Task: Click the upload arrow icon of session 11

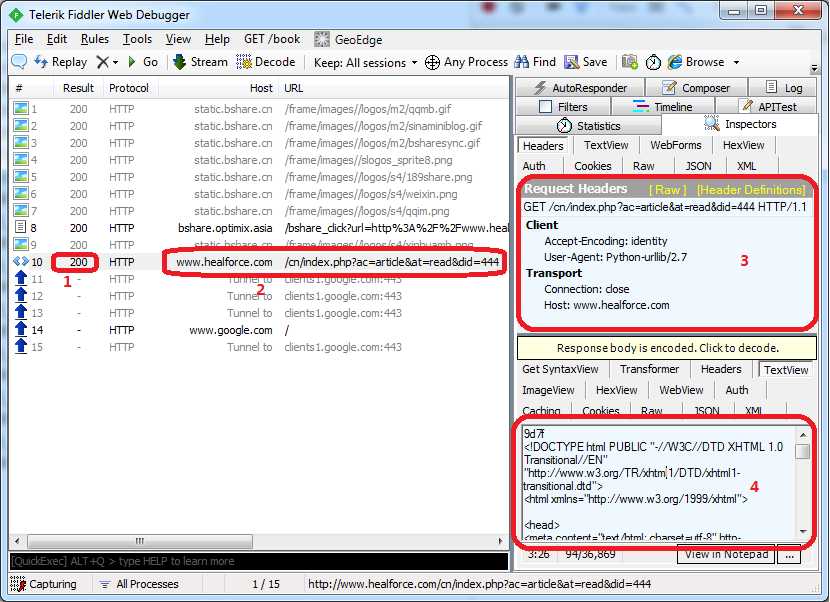Action: (21, 278)
